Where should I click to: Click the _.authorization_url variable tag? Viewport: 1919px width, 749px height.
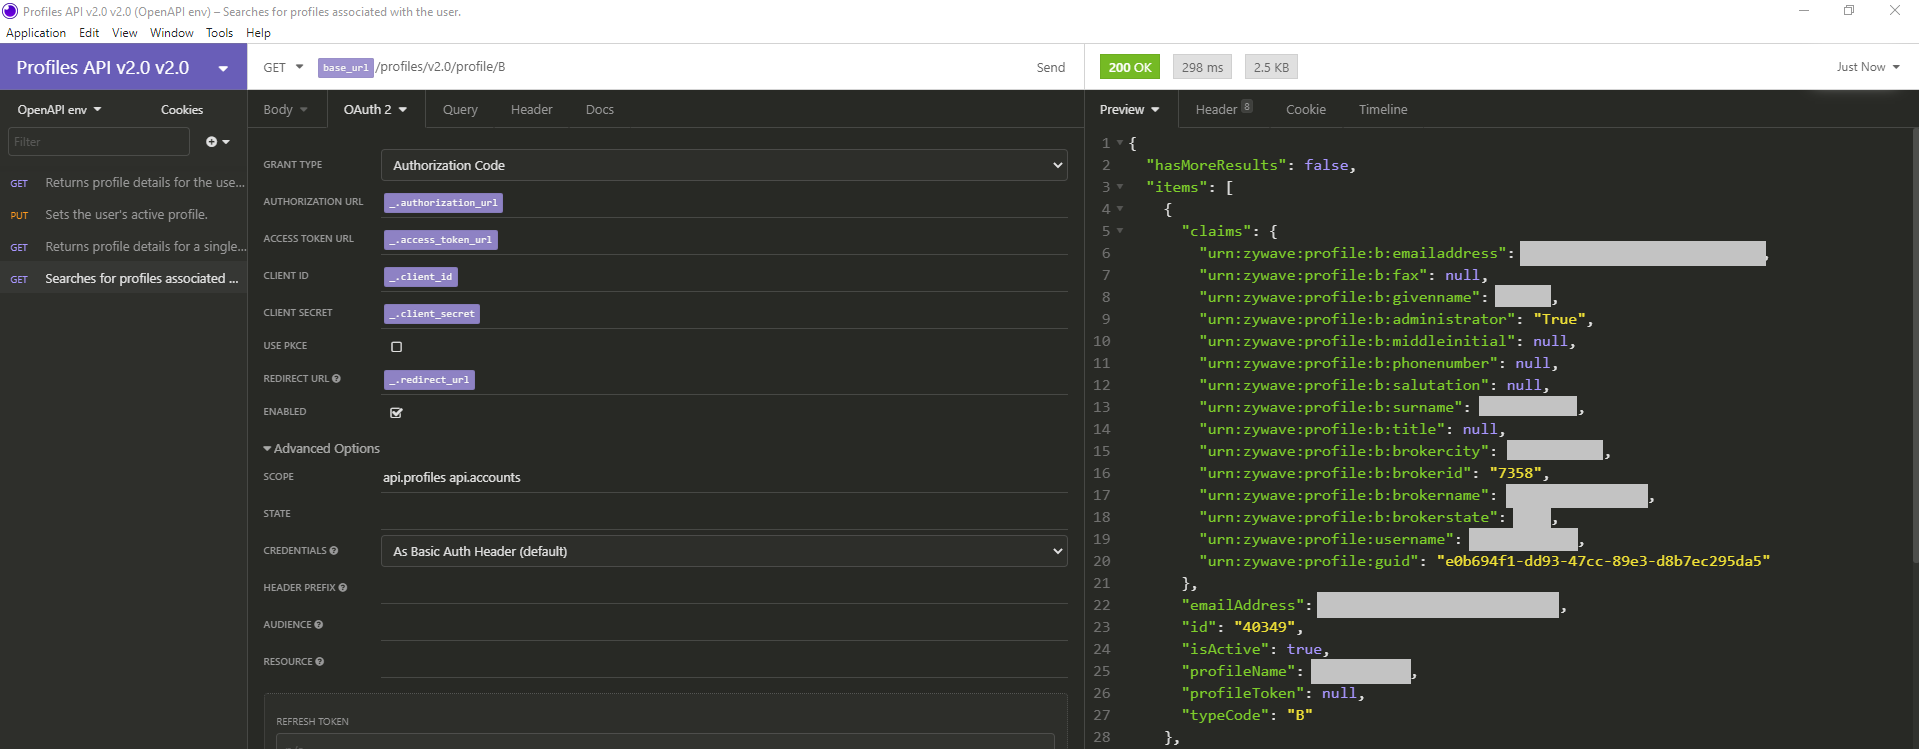[443, 203]
